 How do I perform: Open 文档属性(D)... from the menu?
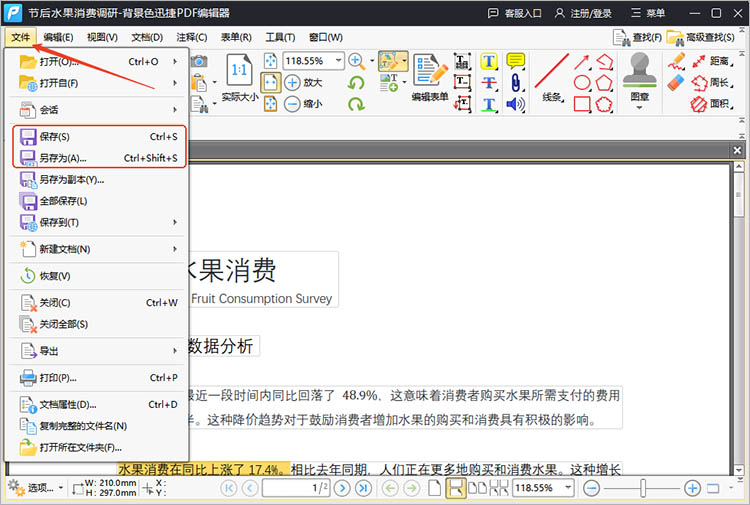[98, 405]
